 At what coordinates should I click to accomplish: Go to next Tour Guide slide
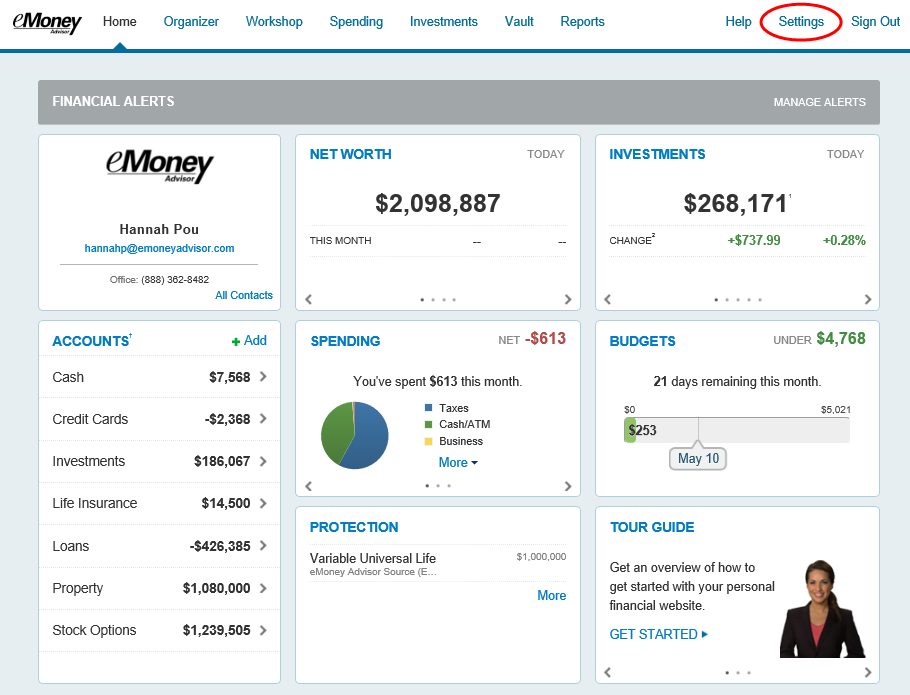(868, 672)
